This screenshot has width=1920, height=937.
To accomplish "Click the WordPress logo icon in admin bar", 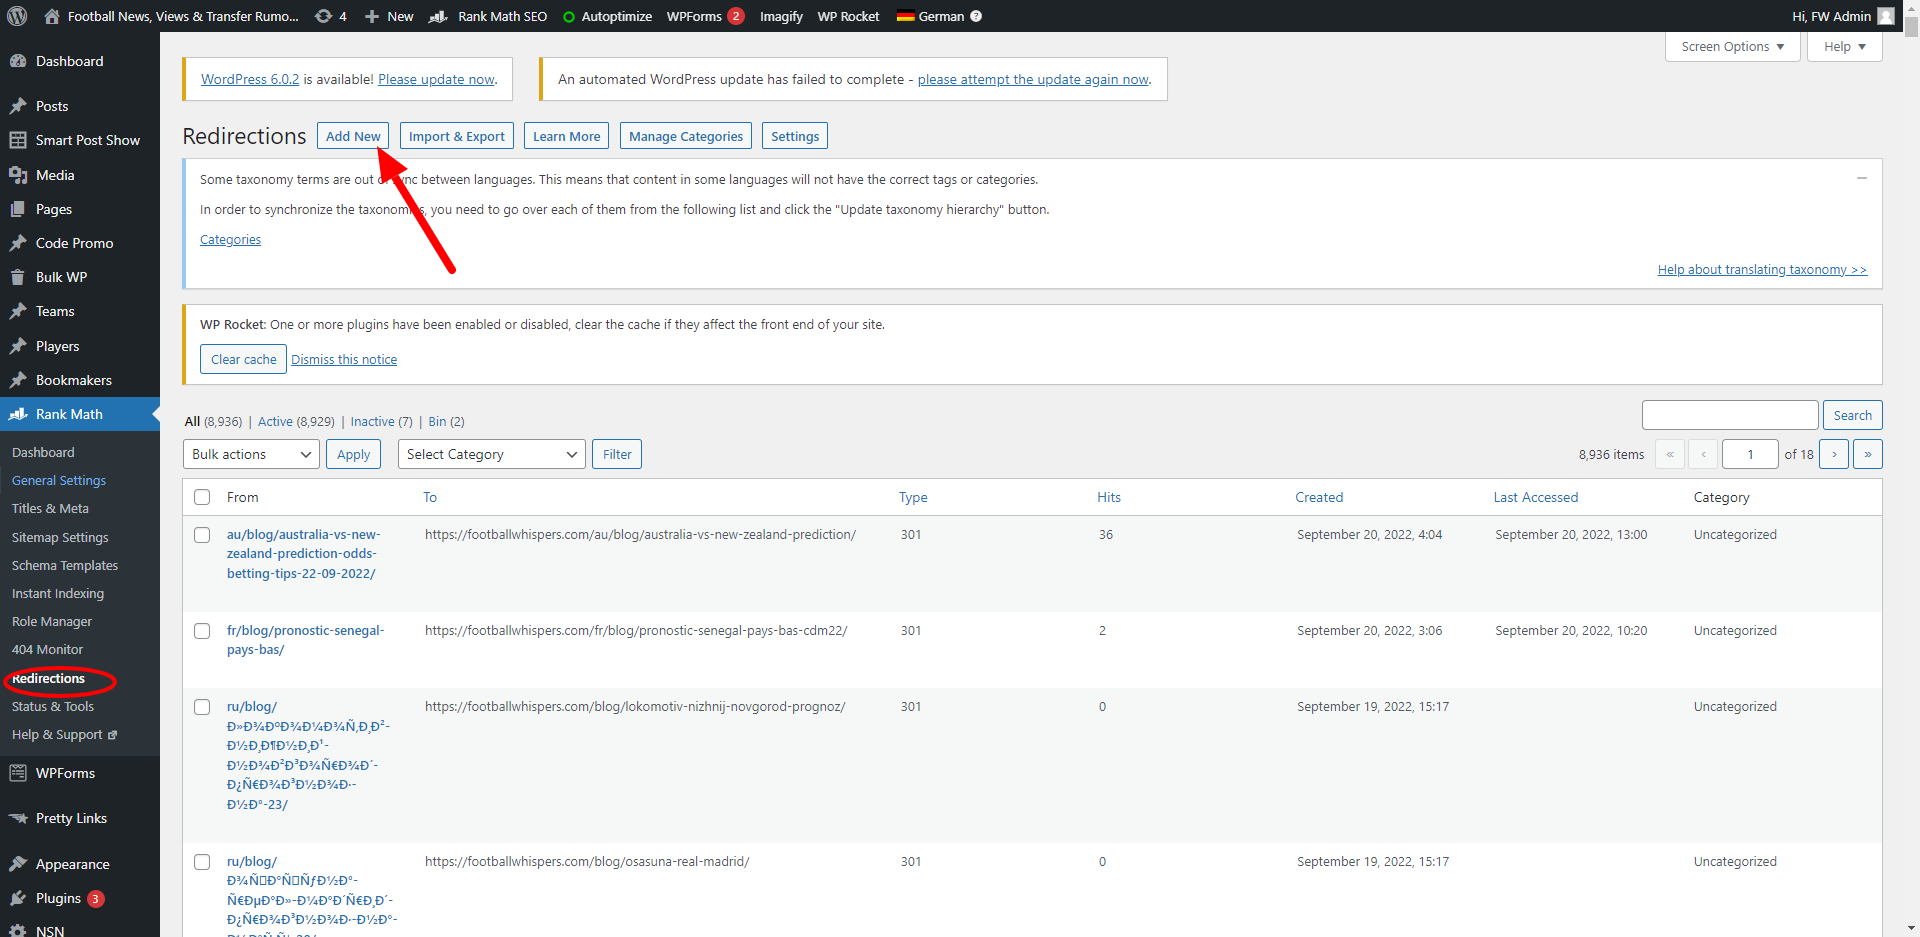I will (x=17, y=16).
